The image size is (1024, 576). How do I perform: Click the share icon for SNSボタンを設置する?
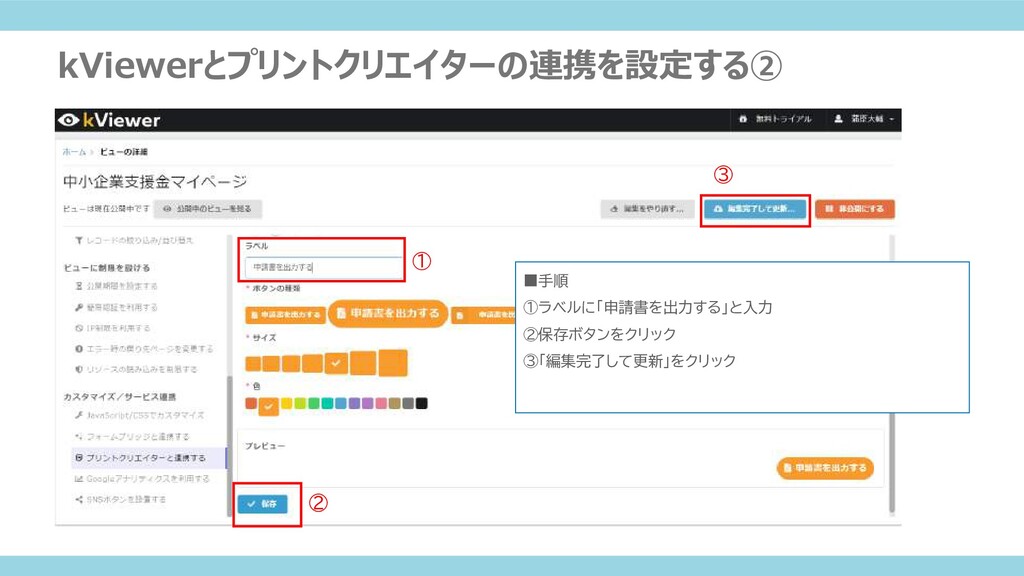click(78, 500)
